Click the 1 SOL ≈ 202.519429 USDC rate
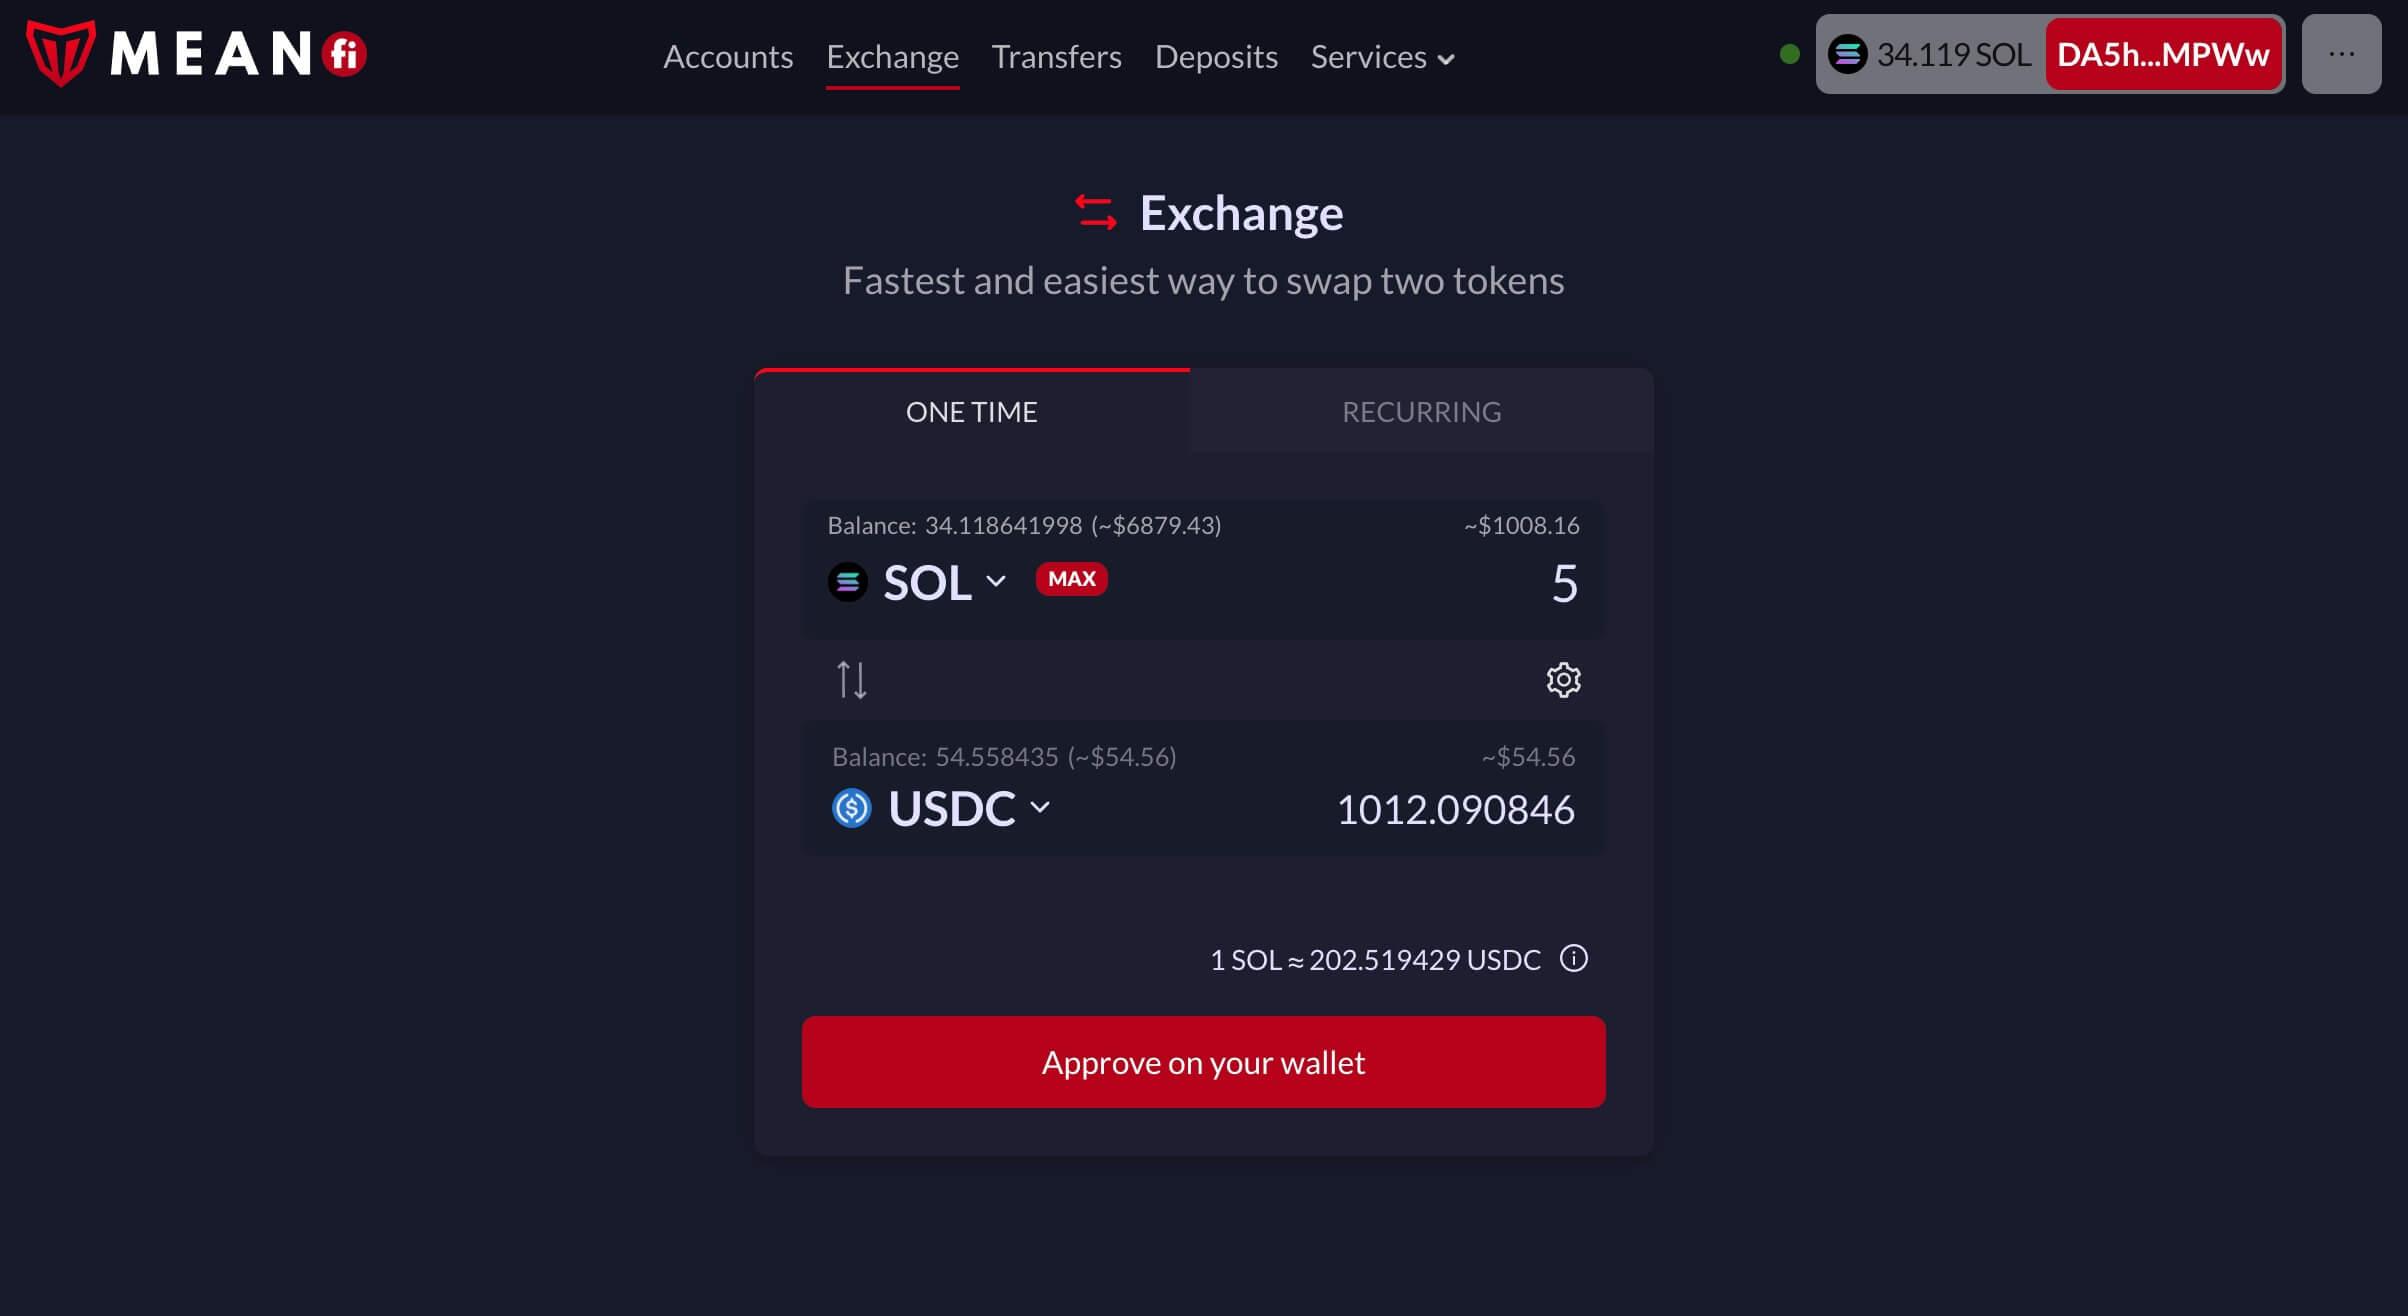The image size is (2408, 1316). [1375, 960]
